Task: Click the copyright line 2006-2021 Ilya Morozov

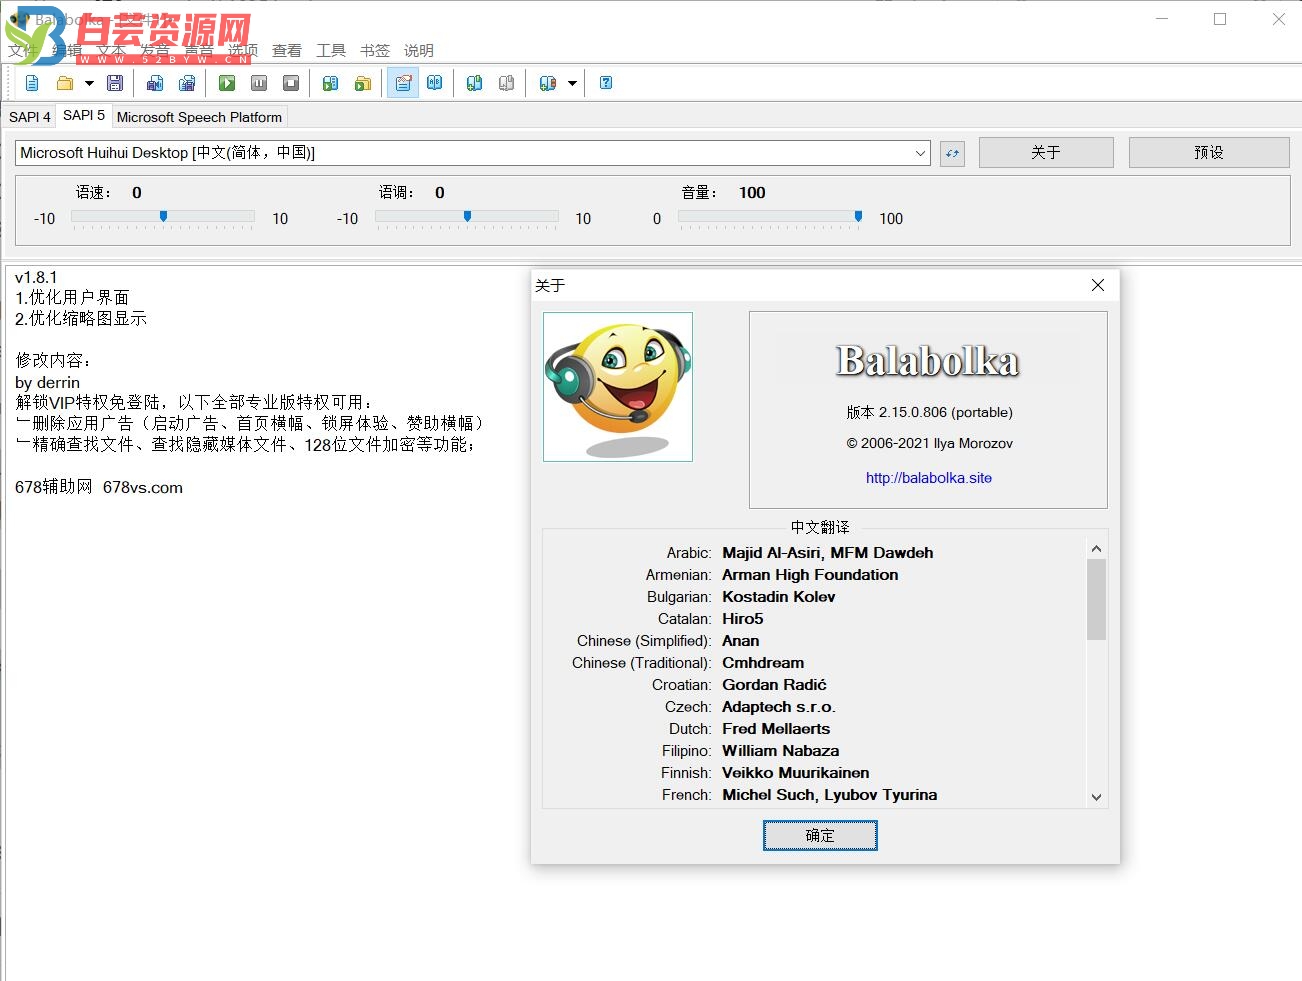Action: click(x=930, y=443)
